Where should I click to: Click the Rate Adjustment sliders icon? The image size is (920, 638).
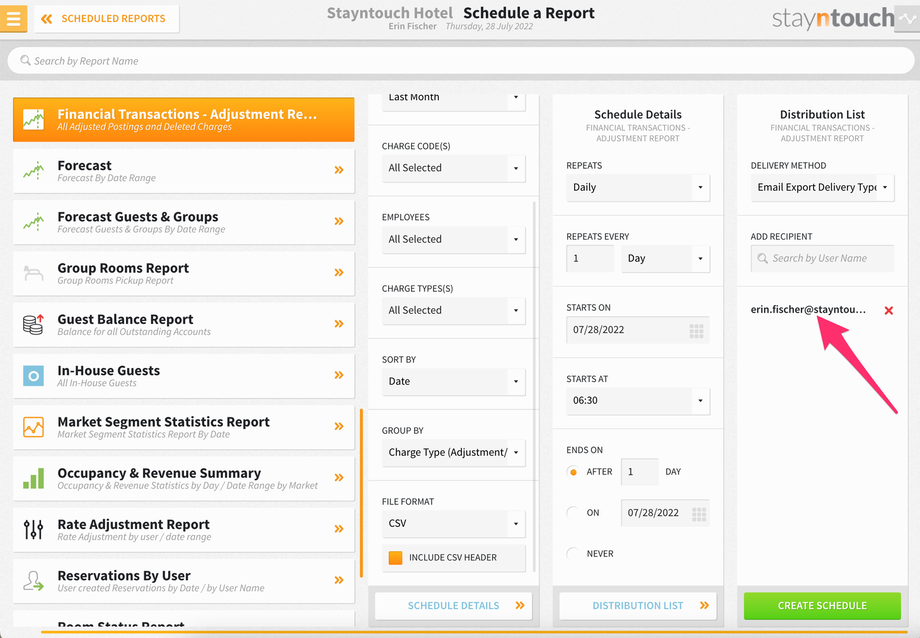coord(33,529)
